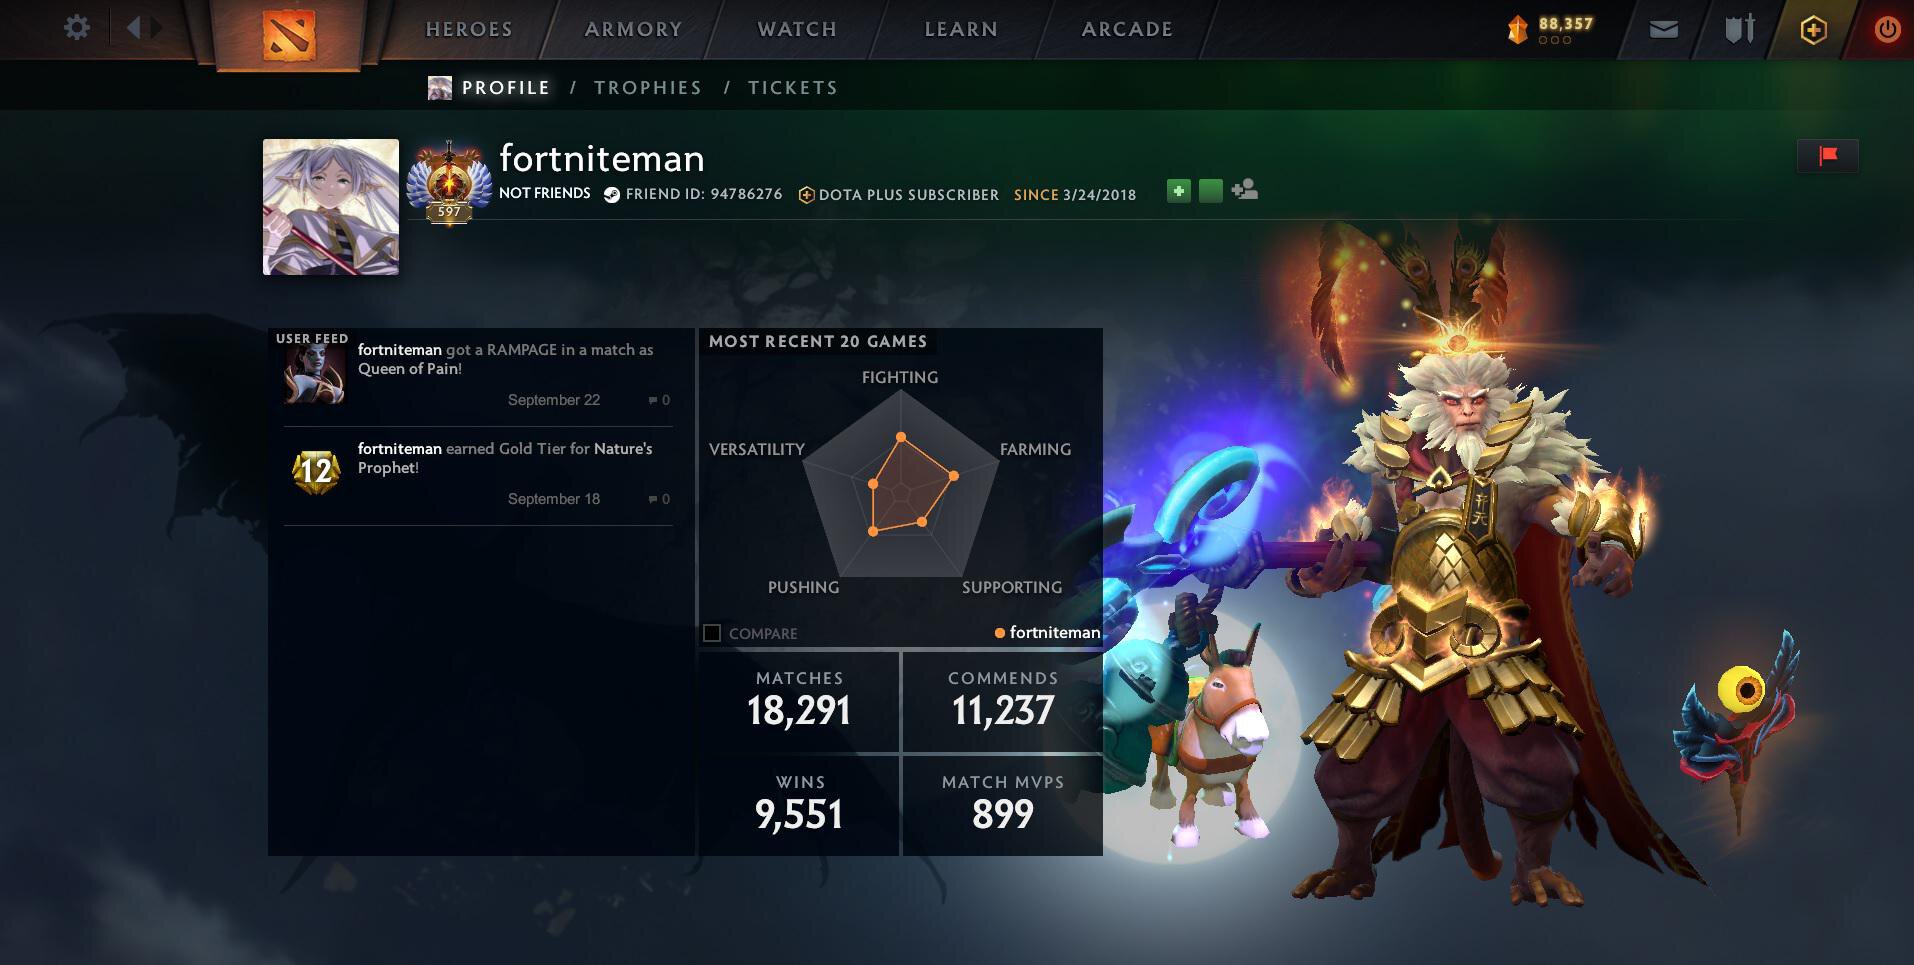The image size is (1914, 965).
Task: Open the Queen of Pain rampage feed entry
Action: click(478, 375)
